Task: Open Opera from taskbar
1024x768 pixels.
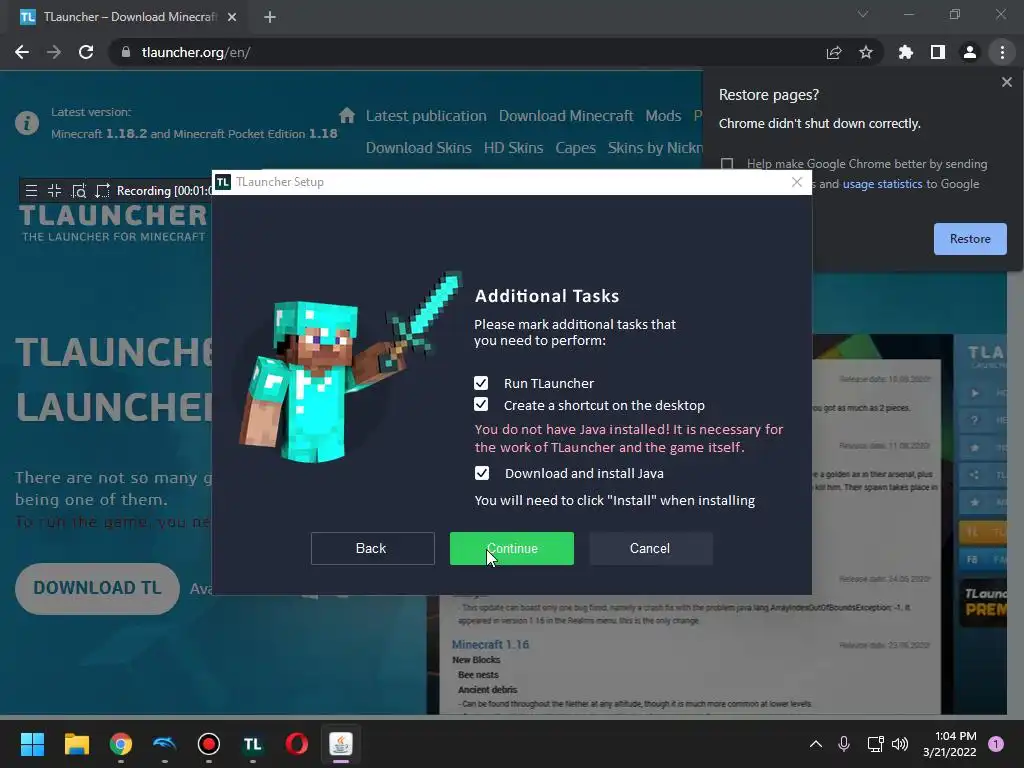Action: pyautogui.click(x=296, y=744)
